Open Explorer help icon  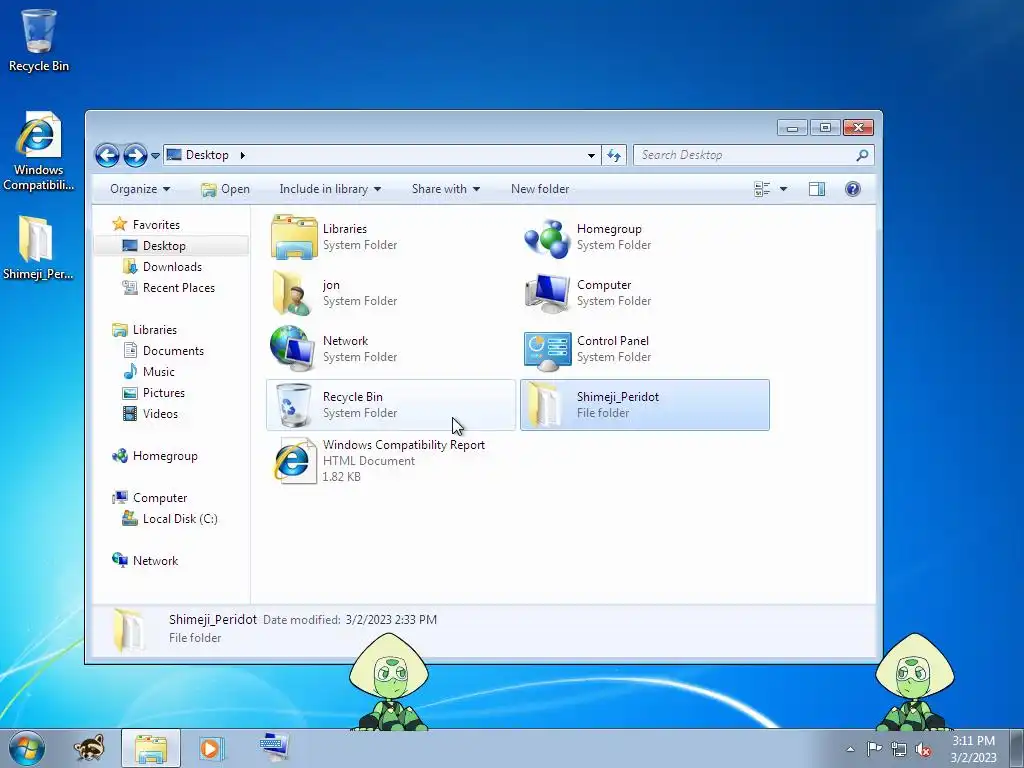[852, 189]
